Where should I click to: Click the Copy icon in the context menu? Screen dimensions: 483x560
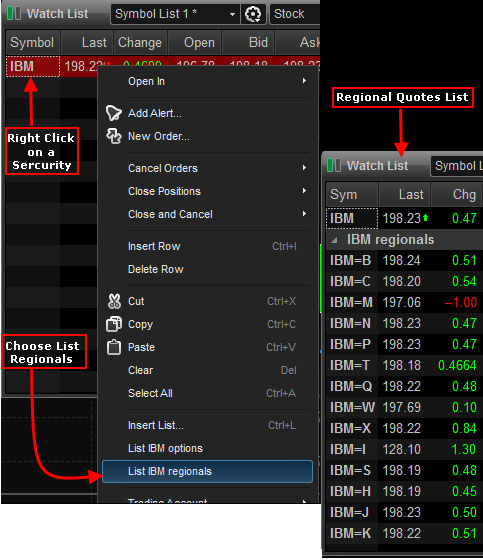(x=114, y=324)
